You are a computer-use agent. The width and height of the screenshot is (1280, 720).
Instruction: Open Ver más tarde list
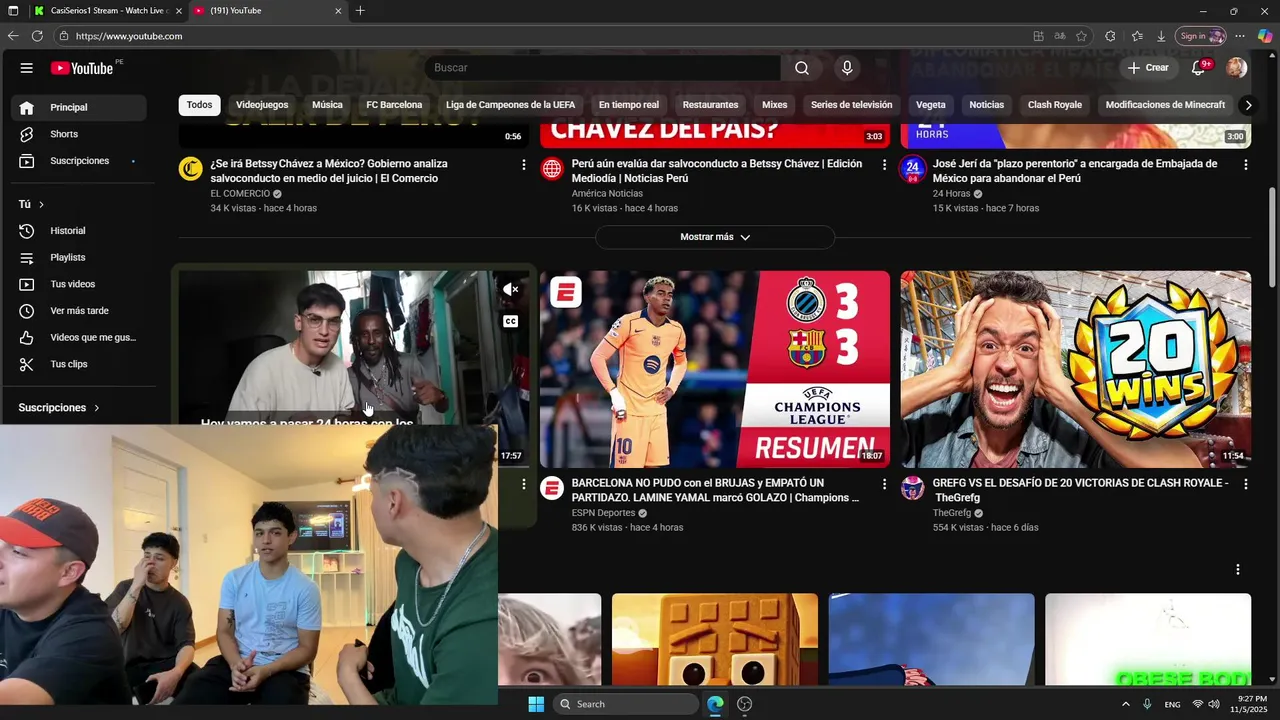point(78,311)
